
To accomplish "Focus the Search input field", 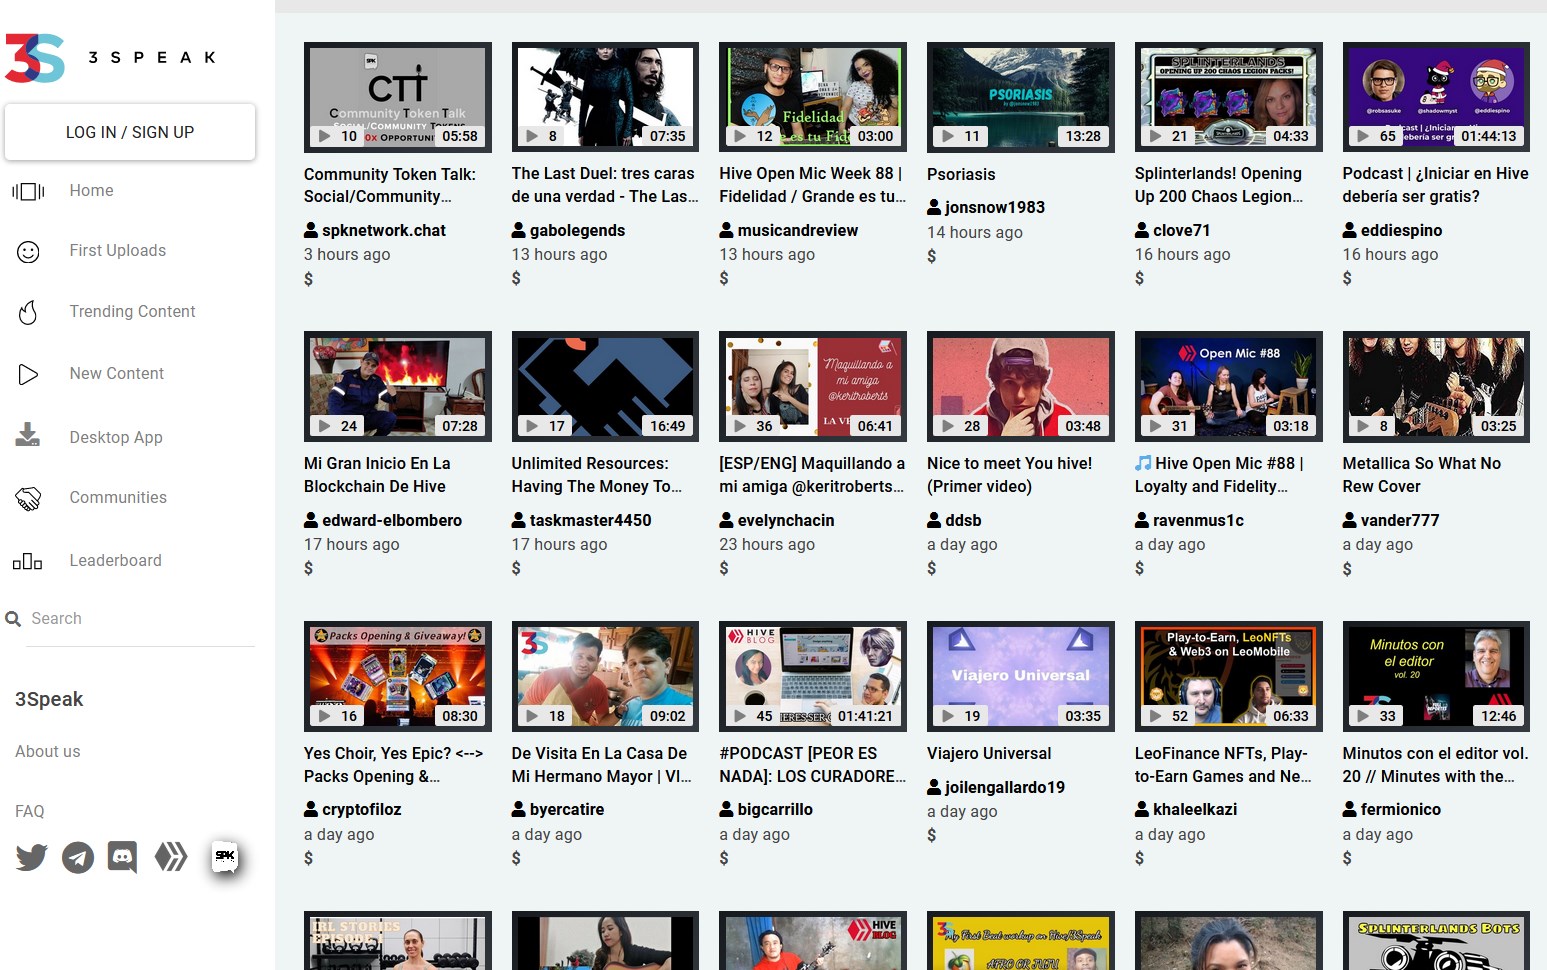I will (140, 619).
